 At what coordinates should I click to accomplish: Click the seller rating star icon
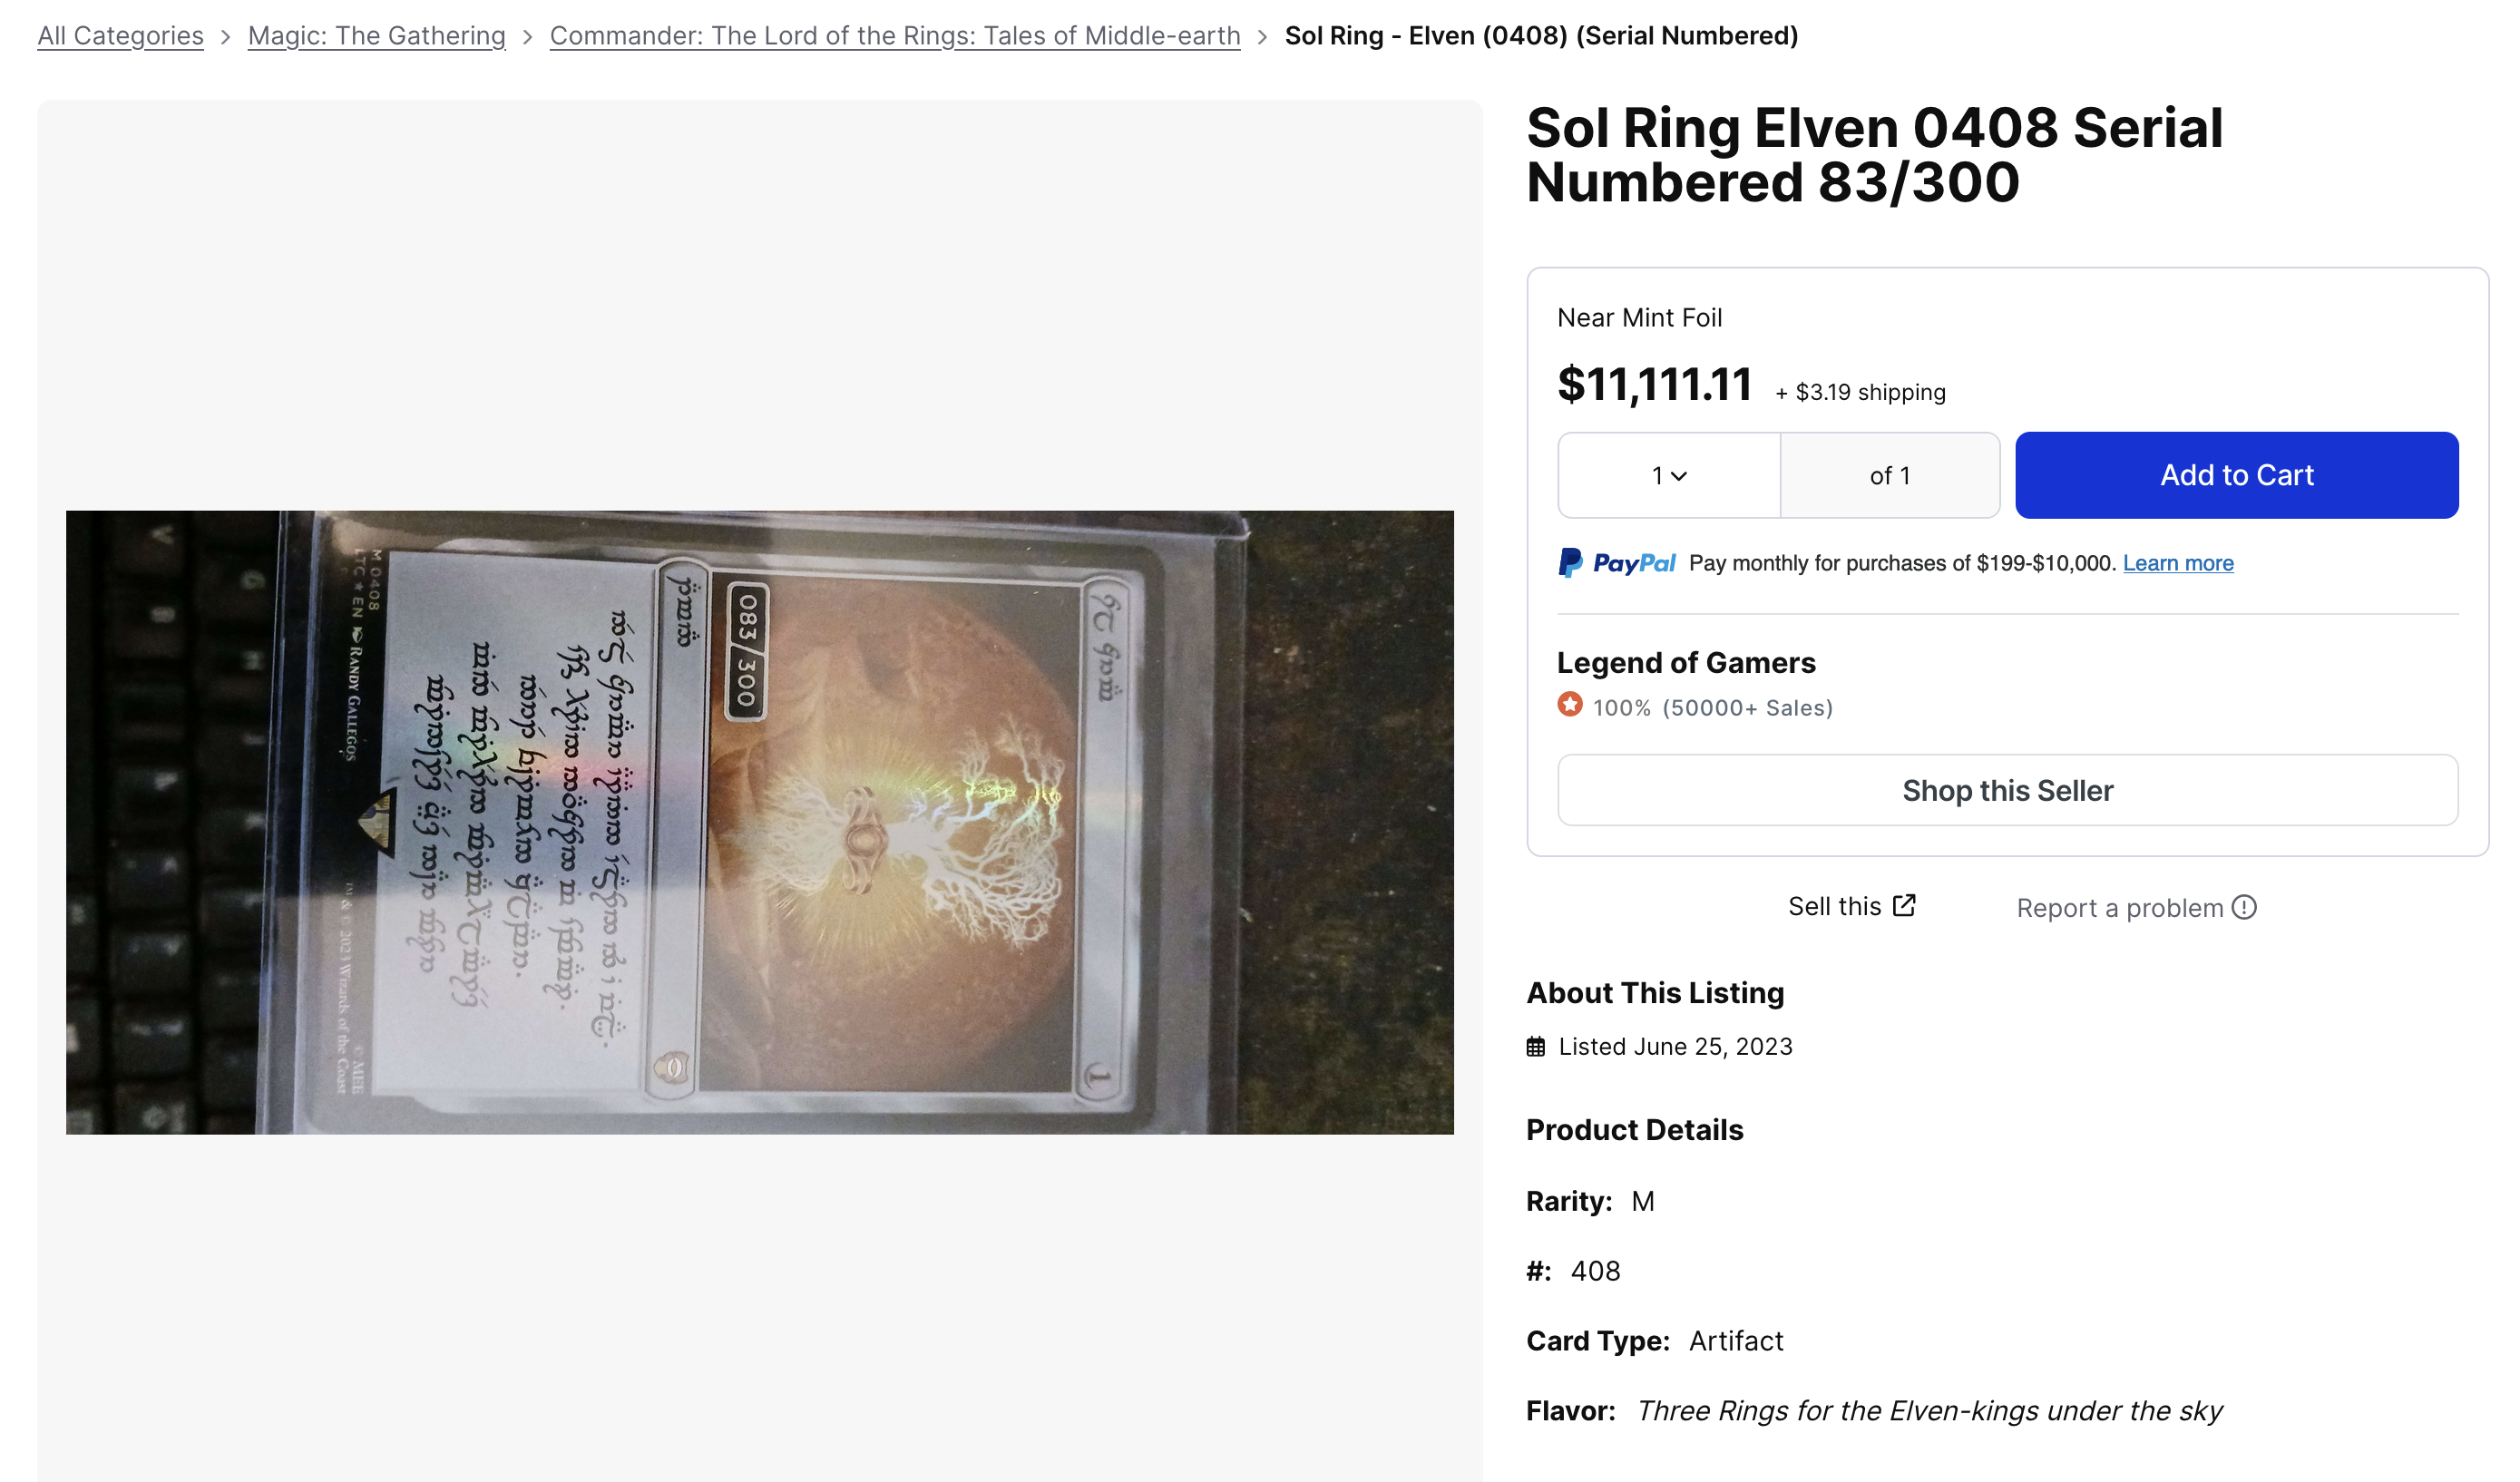pos(1570,705)
